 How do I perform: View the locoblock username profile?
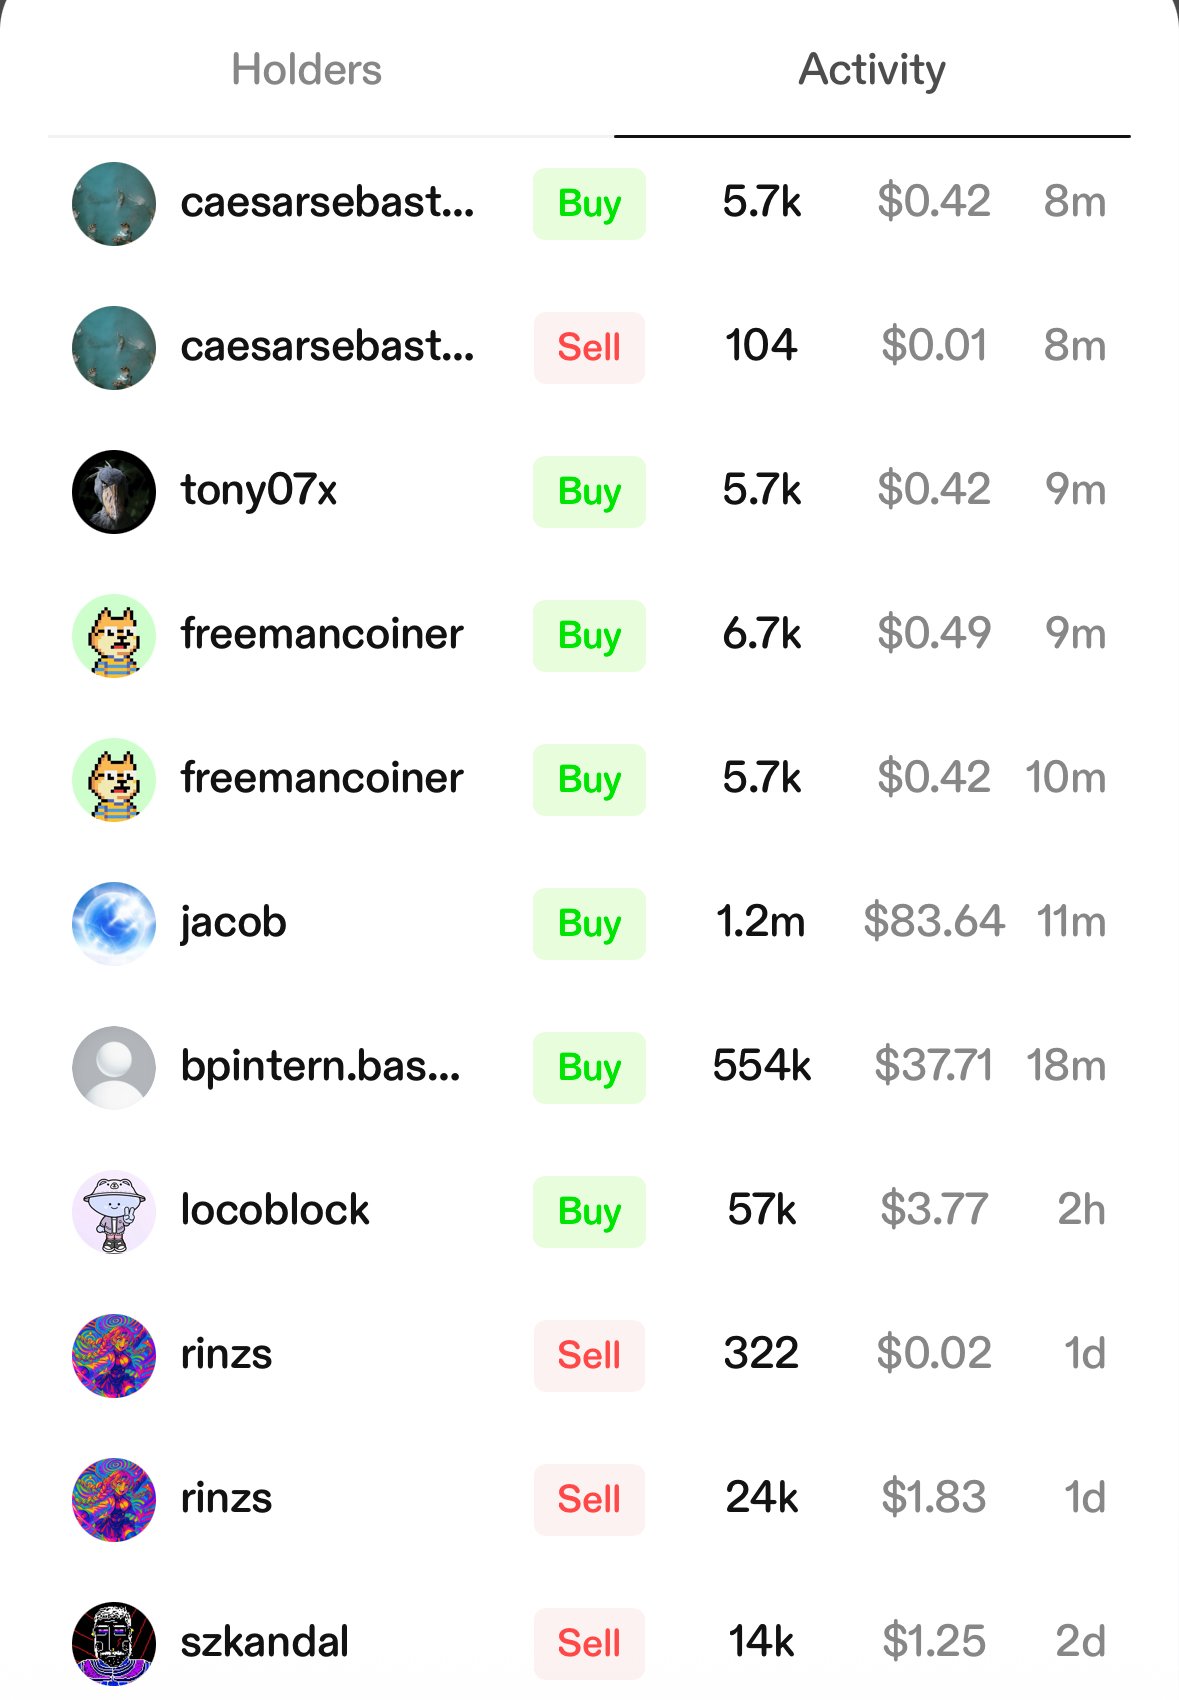(275, 1210)
